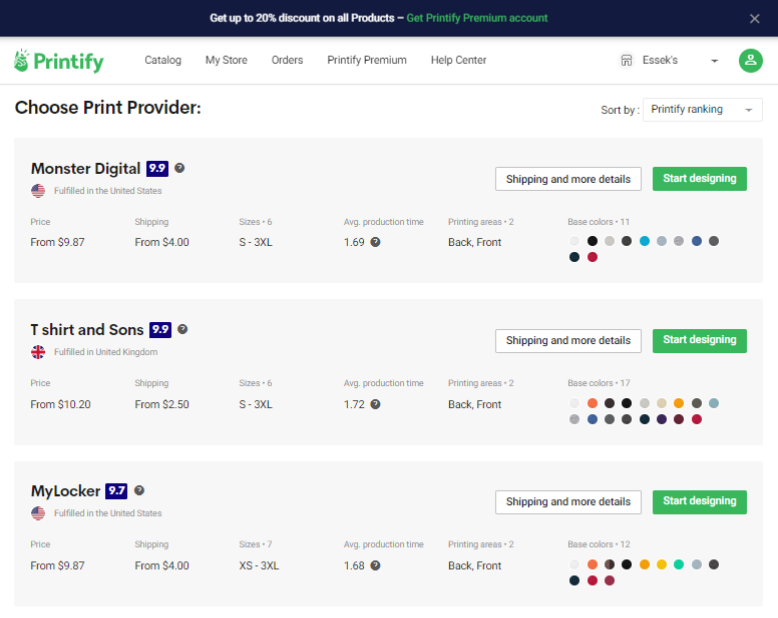Click help icon next to Monster Digital rating
The image size is (778, 618).
(180, 168)
